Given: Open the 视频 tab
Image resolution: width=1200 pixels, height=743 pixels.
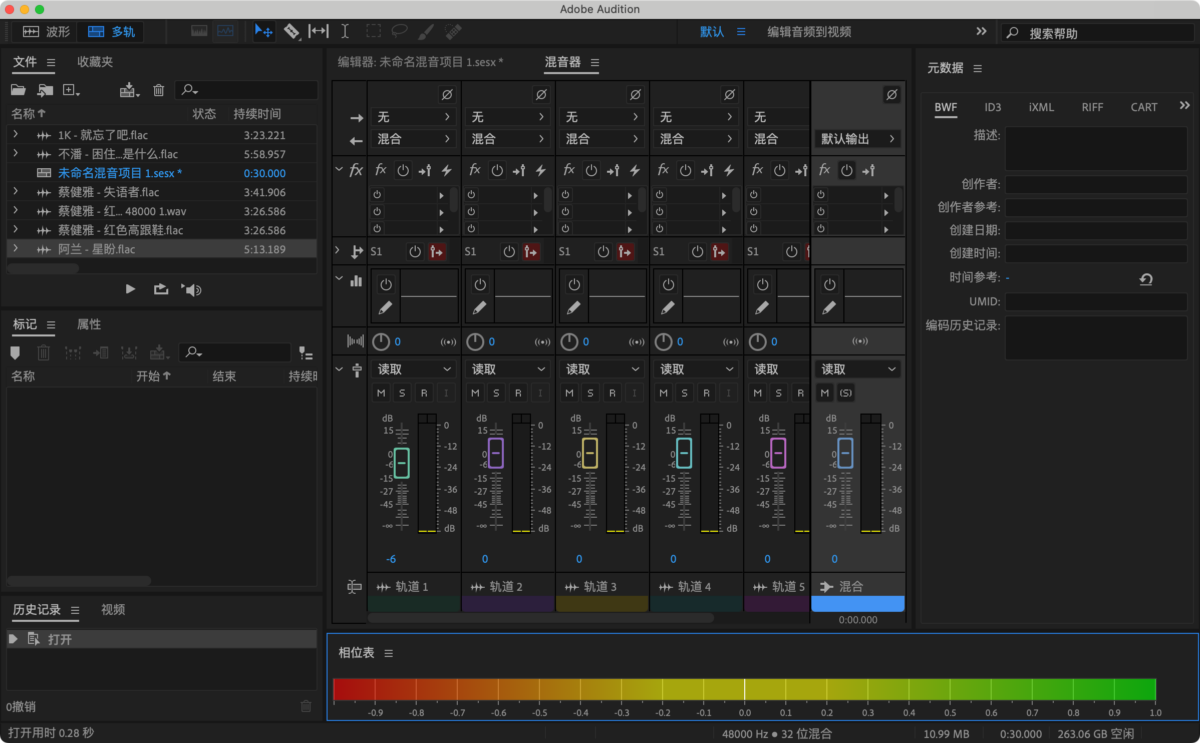Looking at the screenshot, I should point(113,609).
